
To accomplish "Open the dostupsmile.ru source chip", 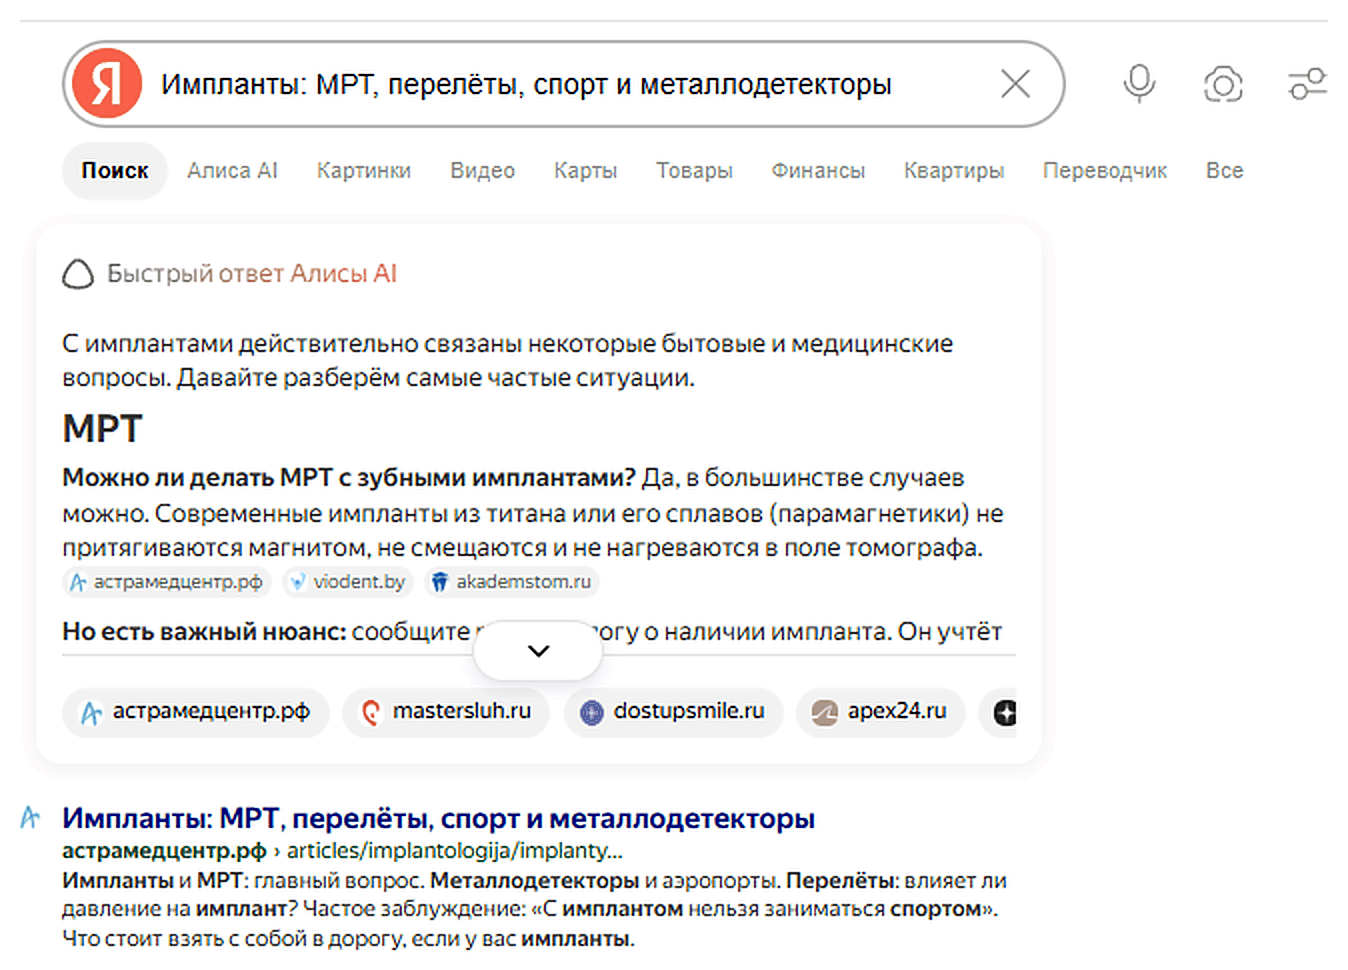I will (x=673, y=712).
